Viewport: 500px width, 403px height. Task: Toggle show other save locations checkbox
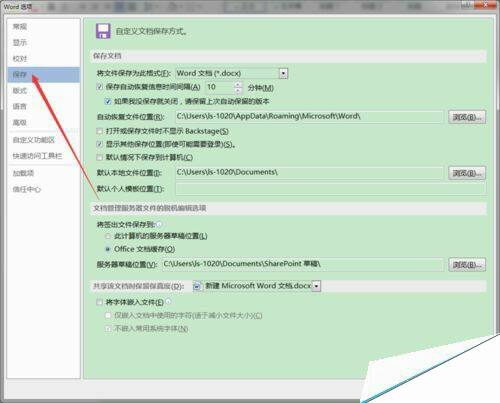click(x=99, y=144)
